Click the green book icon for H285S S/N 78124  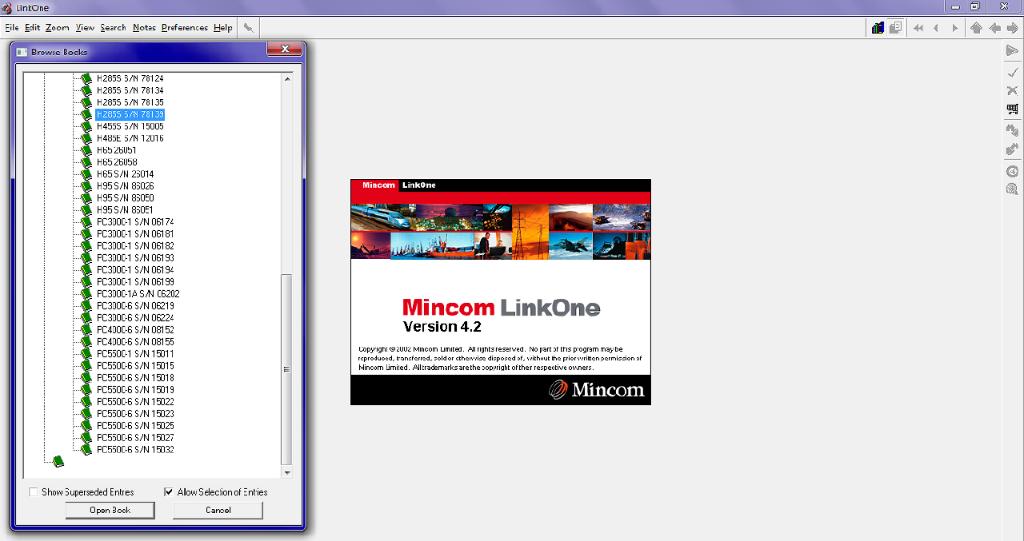click(x=86, y=78)
